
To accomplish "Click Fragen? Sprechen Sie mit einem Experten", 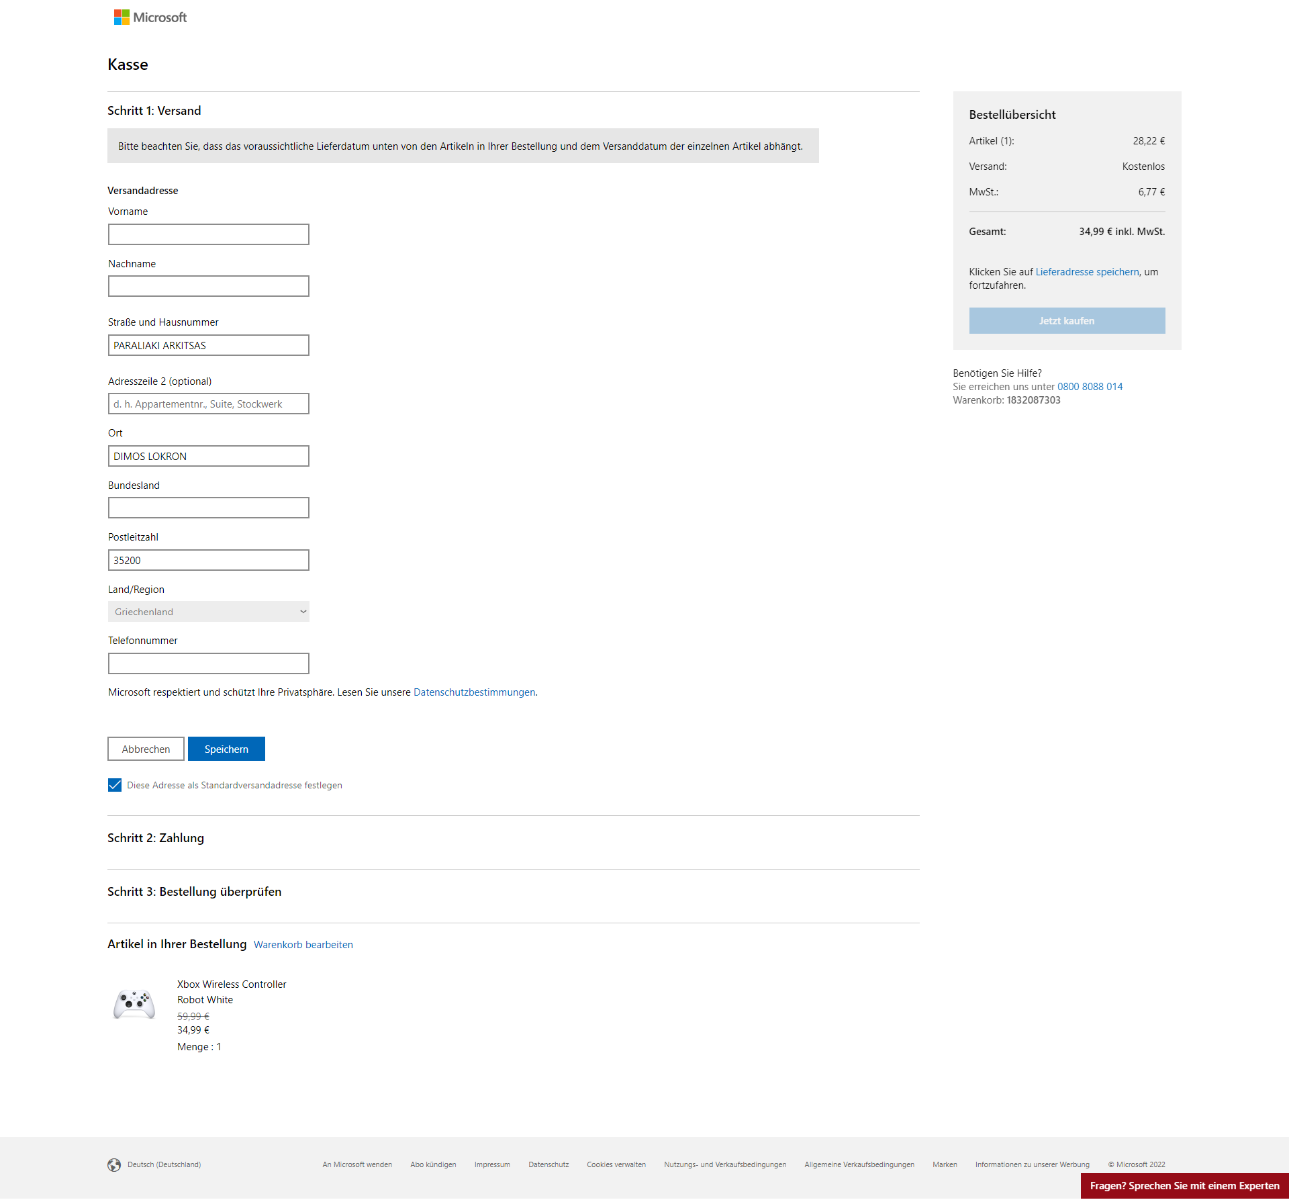I will coord(1185,1186).
